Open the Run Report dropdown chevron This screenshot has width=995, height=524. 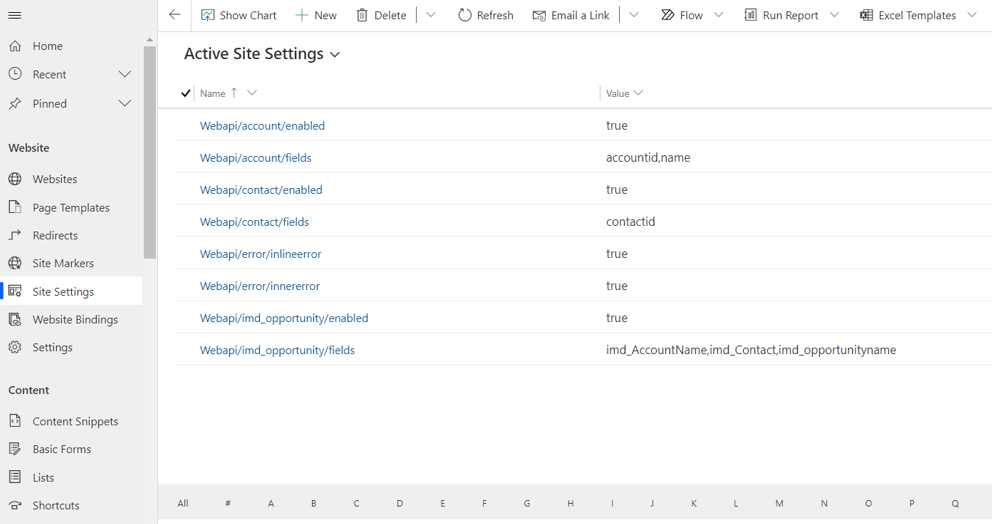(834, 15)
